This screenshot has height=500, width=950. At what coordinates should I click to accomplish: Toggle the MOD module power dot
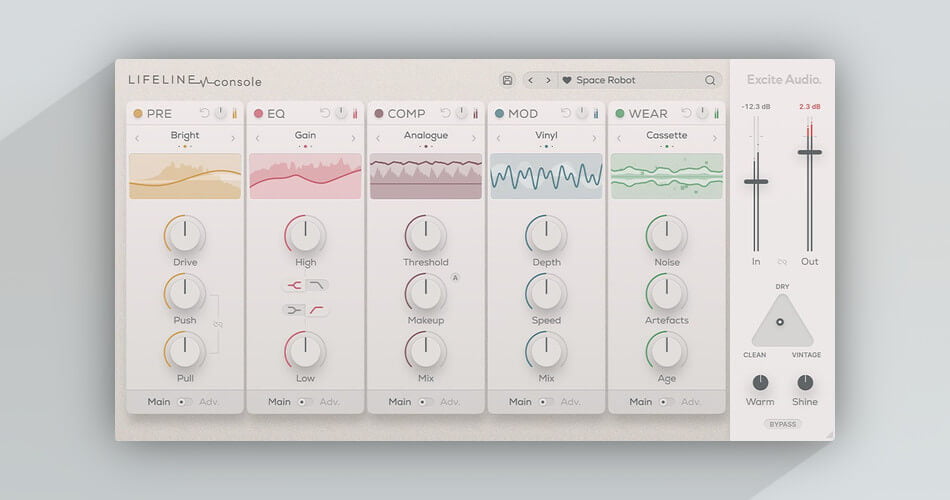tap(499, 113)
